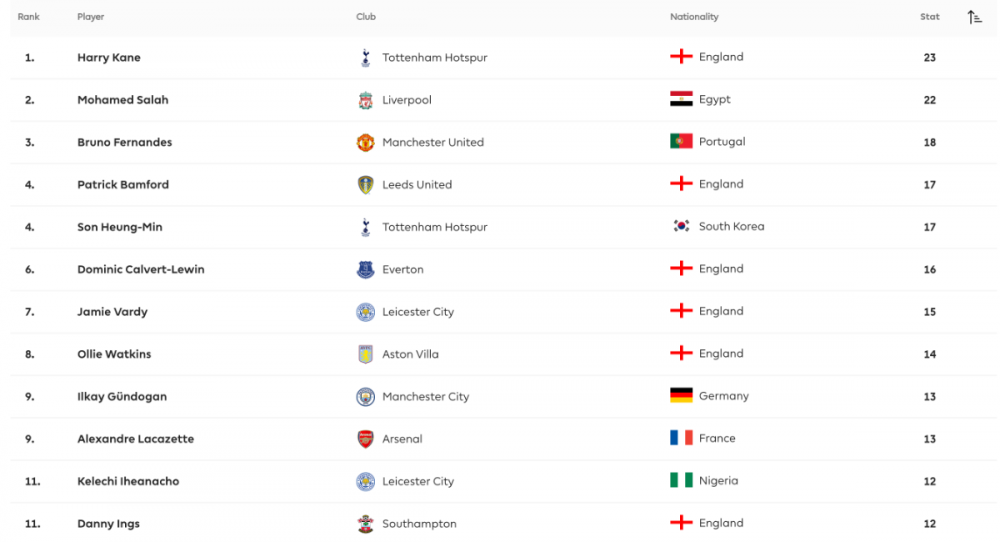Image resolution: width=1000 pixels, height=542 pixels.
Task: Open Mohamed Salah's player page
Action: (123, 100)
